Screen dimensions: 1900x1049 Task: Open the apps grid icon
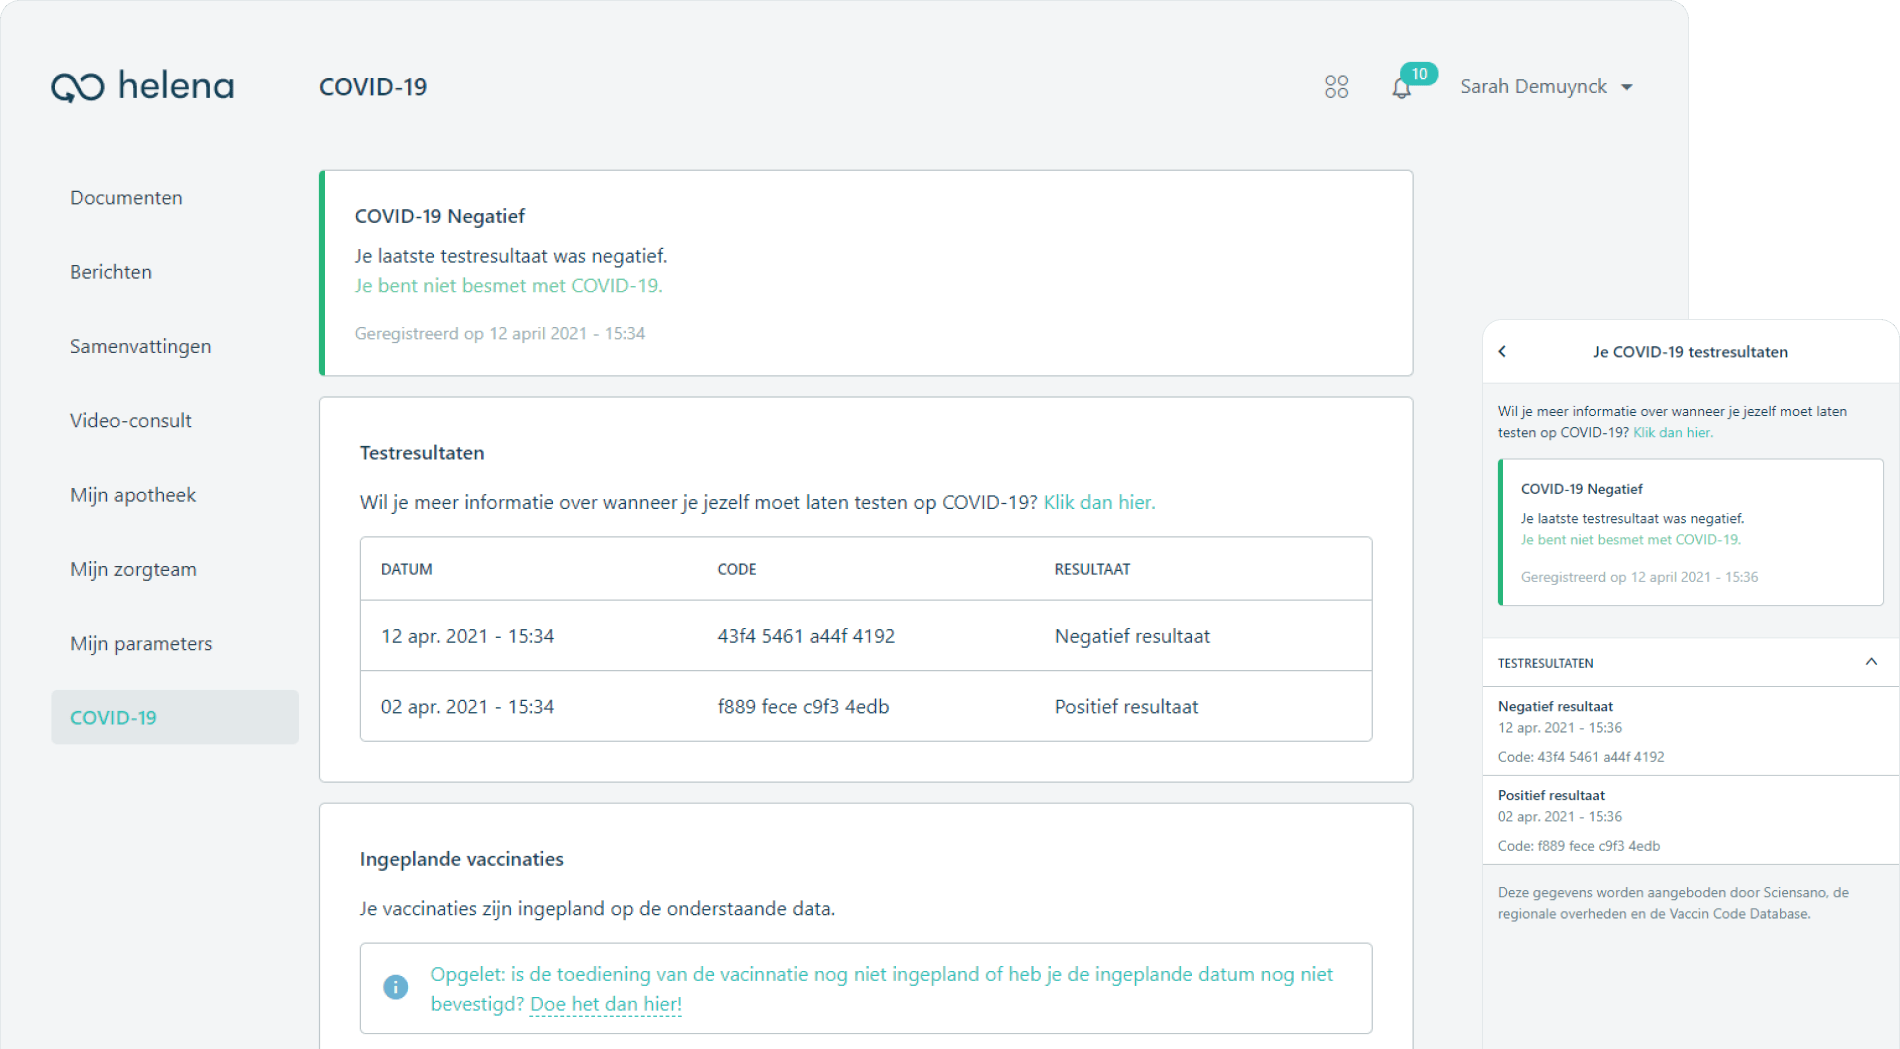[x=1336, y=87]
